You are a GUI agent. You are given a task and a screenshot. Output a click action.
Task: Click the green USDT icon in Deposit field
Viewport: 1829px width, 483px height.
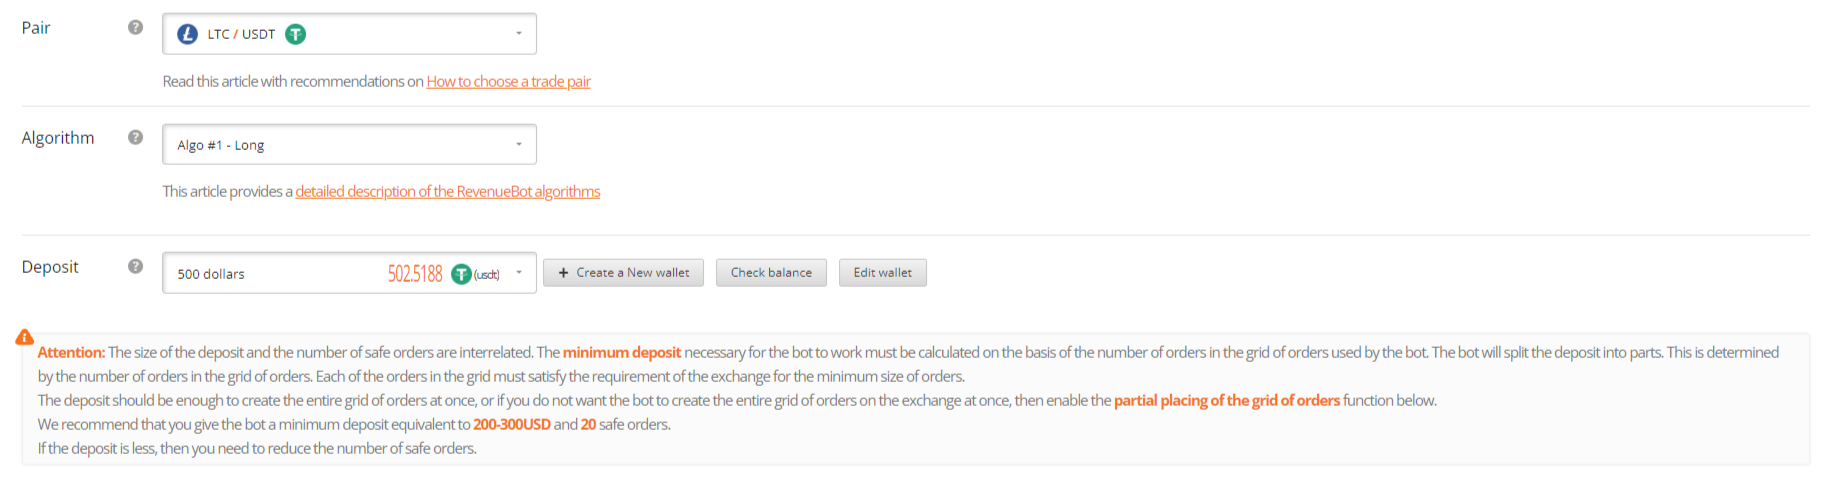tap(461, 274)
